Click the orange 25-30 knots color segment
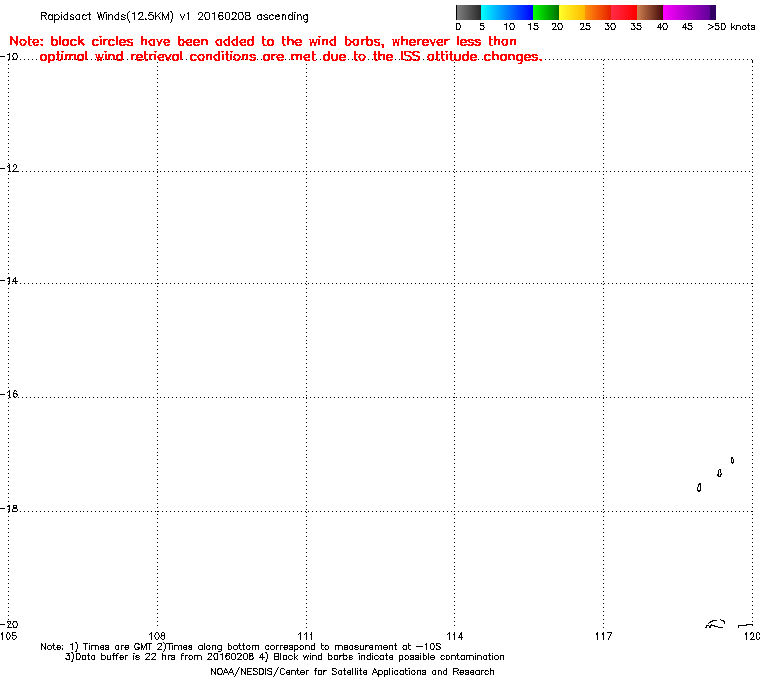This screenshot has height=688, width=760. pos(598,12)
